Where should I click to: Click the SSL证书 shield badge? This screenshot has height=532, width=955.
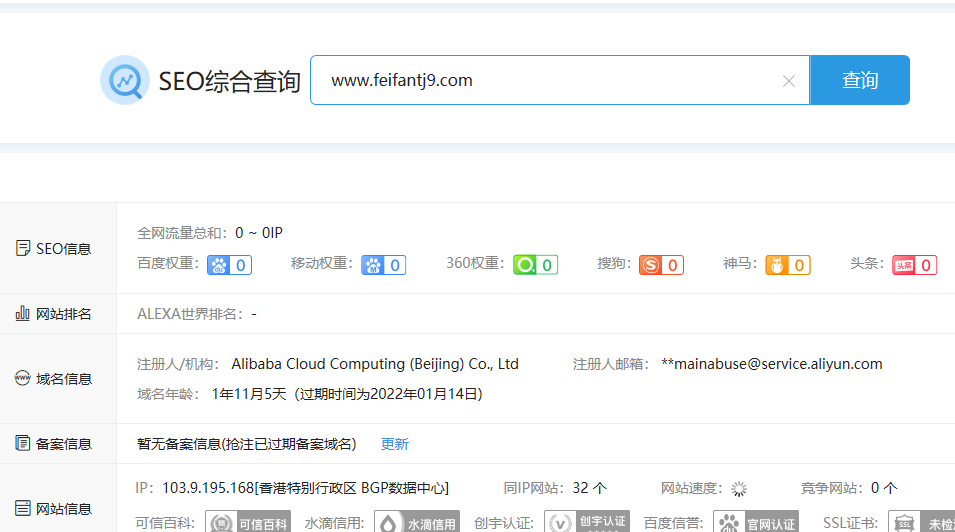pyautogui.click(x=922, y=523)
